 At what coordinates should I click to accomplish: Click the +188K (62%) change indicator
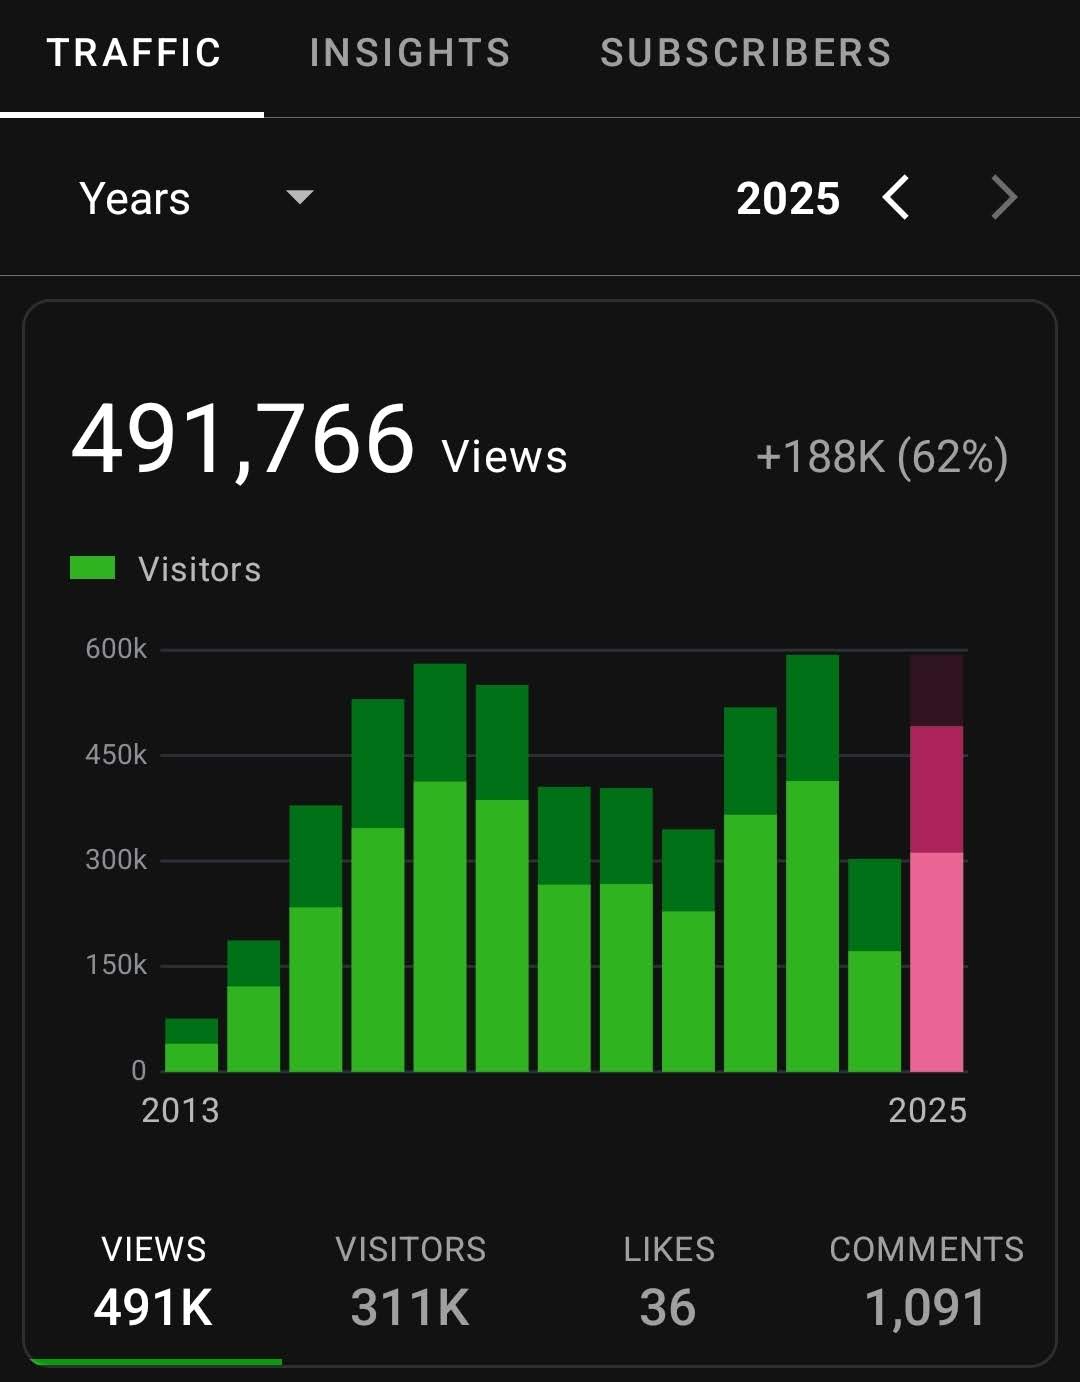(882, 457)
